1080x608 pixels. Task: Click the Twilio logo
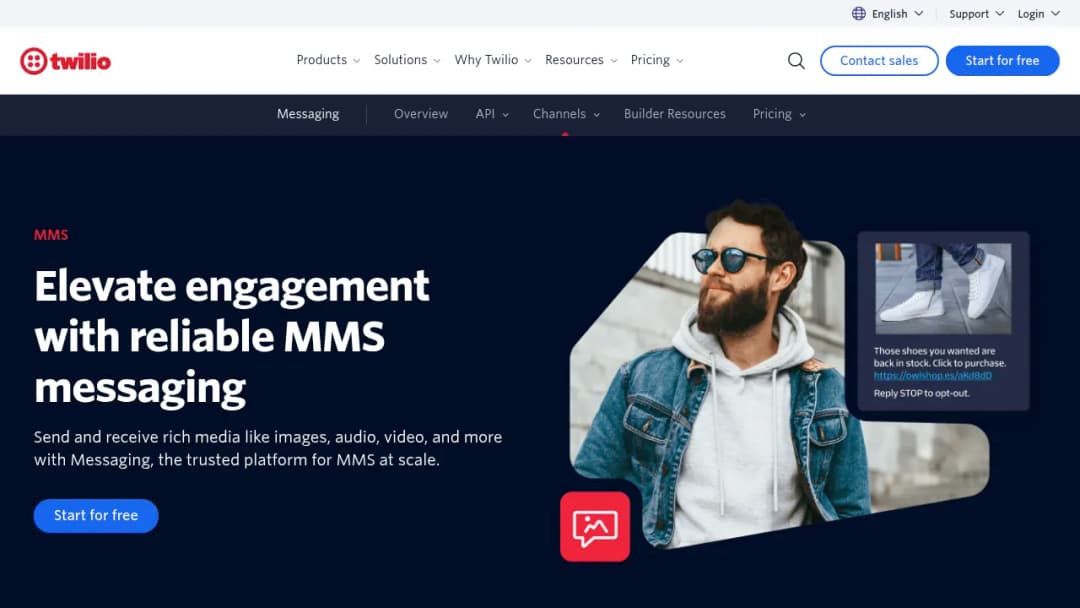pos(65,61)
